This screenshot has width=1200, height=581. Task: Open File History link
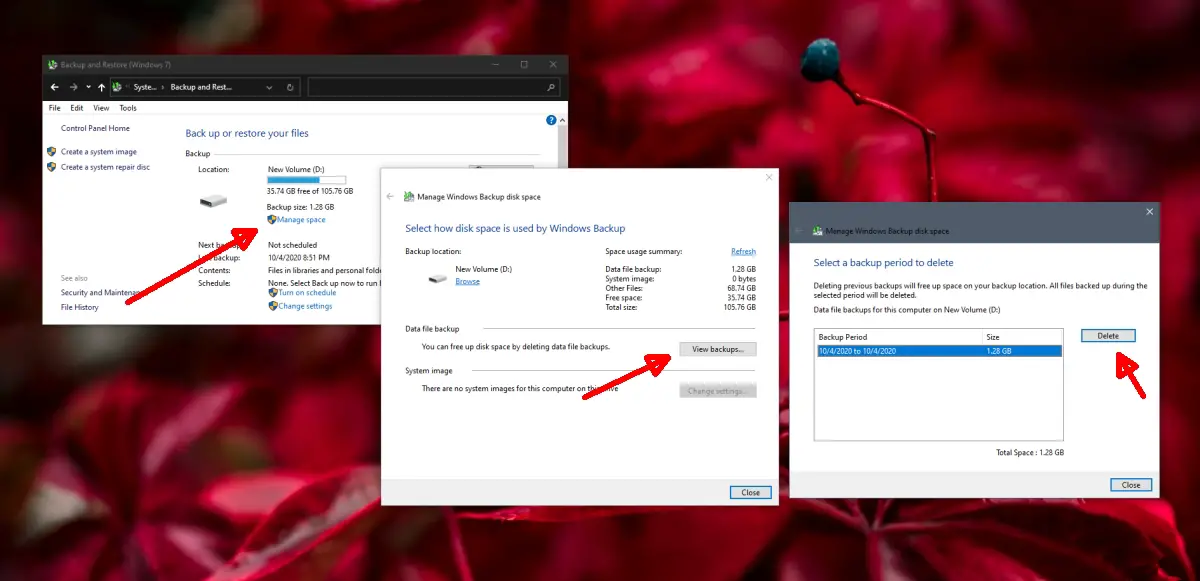80,307
